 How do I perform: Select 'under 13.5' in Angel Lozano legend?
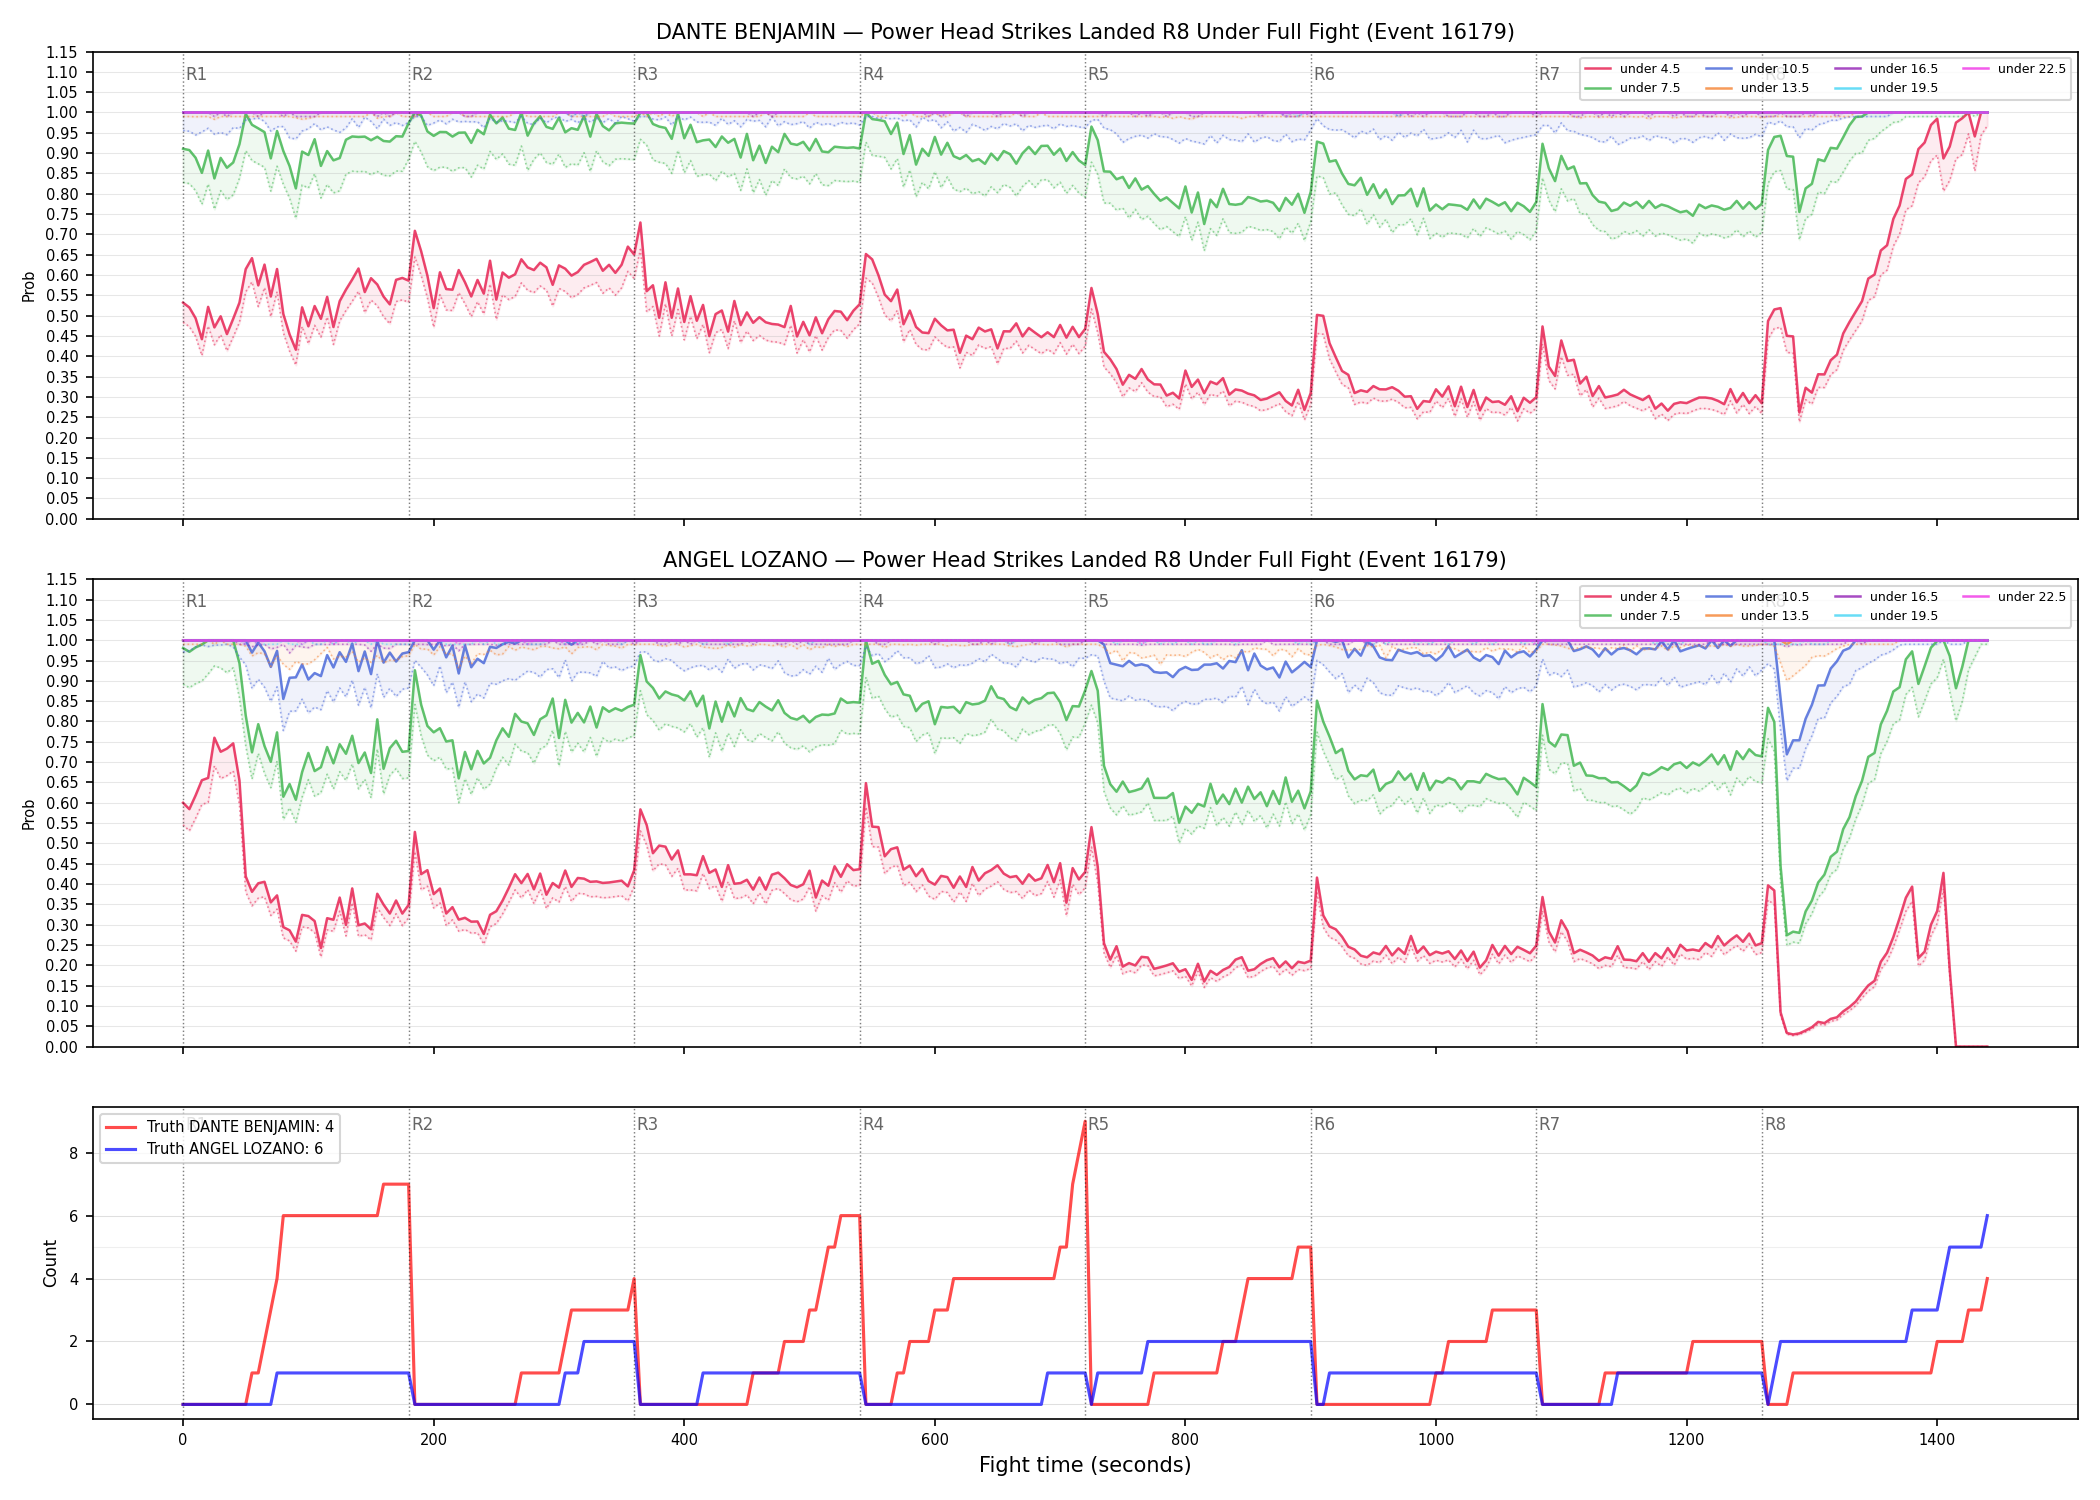[x=1758, y=616]
